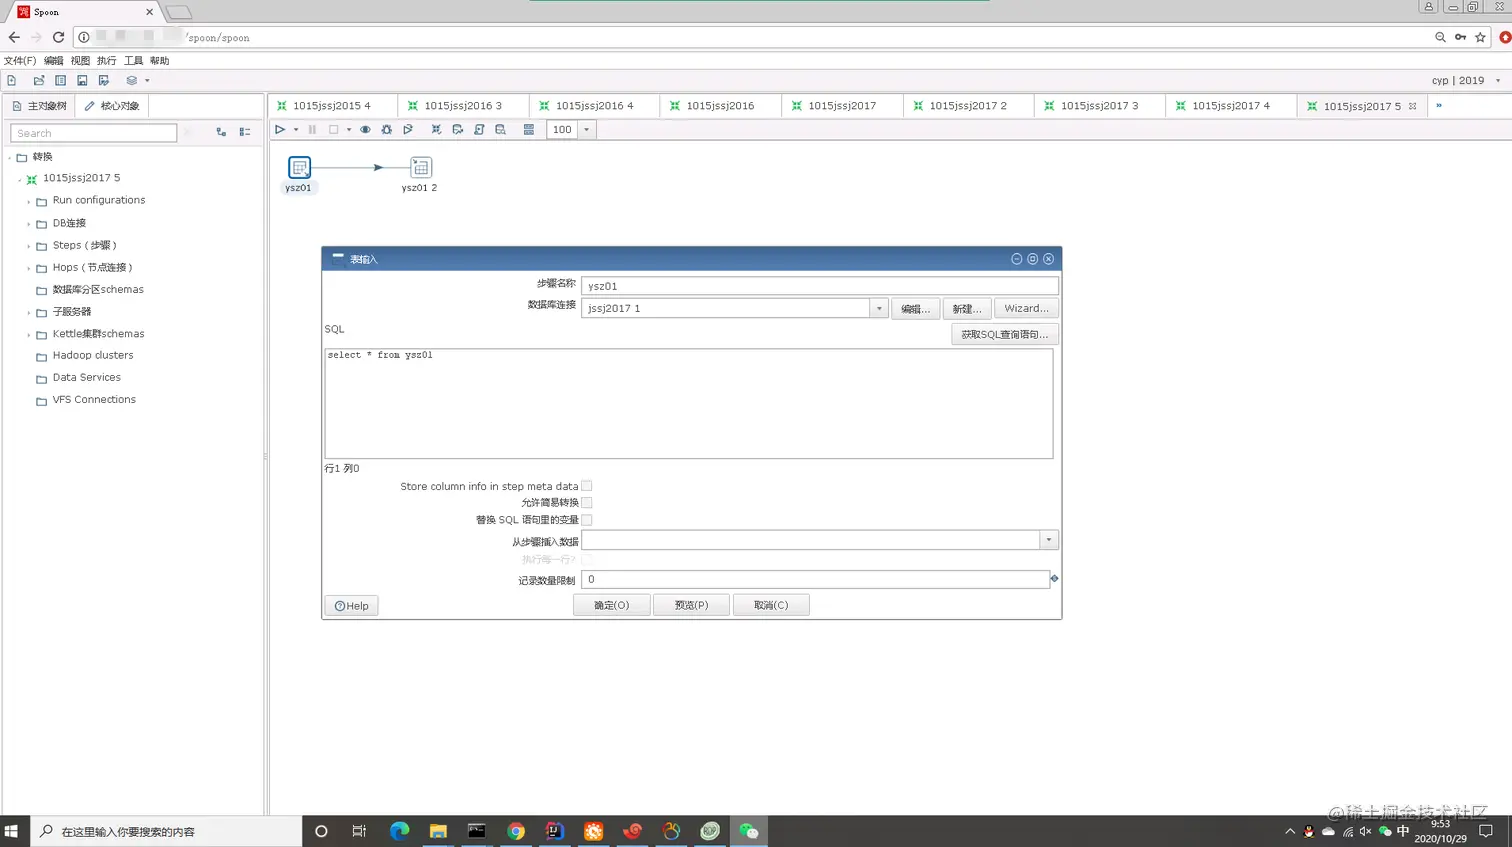Viewport: 1512px width, 847px height.
Task: Expand the Steps (步骤) tree node
Action: pos(29,246)
